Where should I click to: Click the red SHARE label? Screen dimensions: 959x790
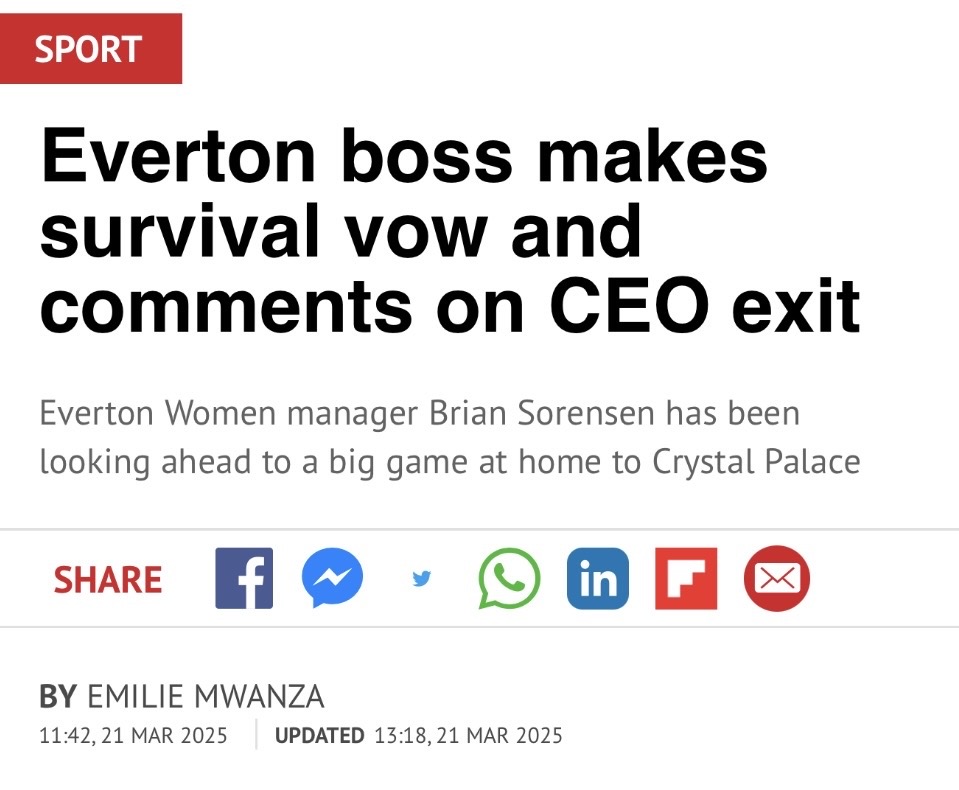(x=108, y=580)
